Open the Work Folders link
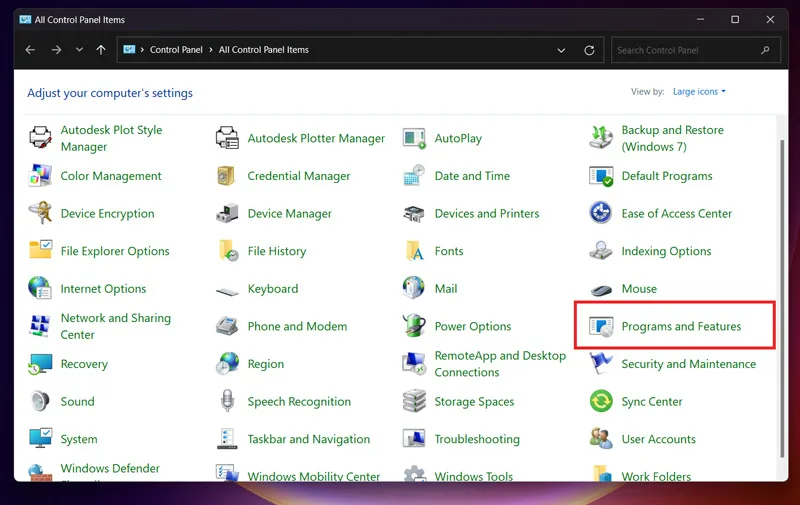The image size is (800, 505). click(656, 476)
